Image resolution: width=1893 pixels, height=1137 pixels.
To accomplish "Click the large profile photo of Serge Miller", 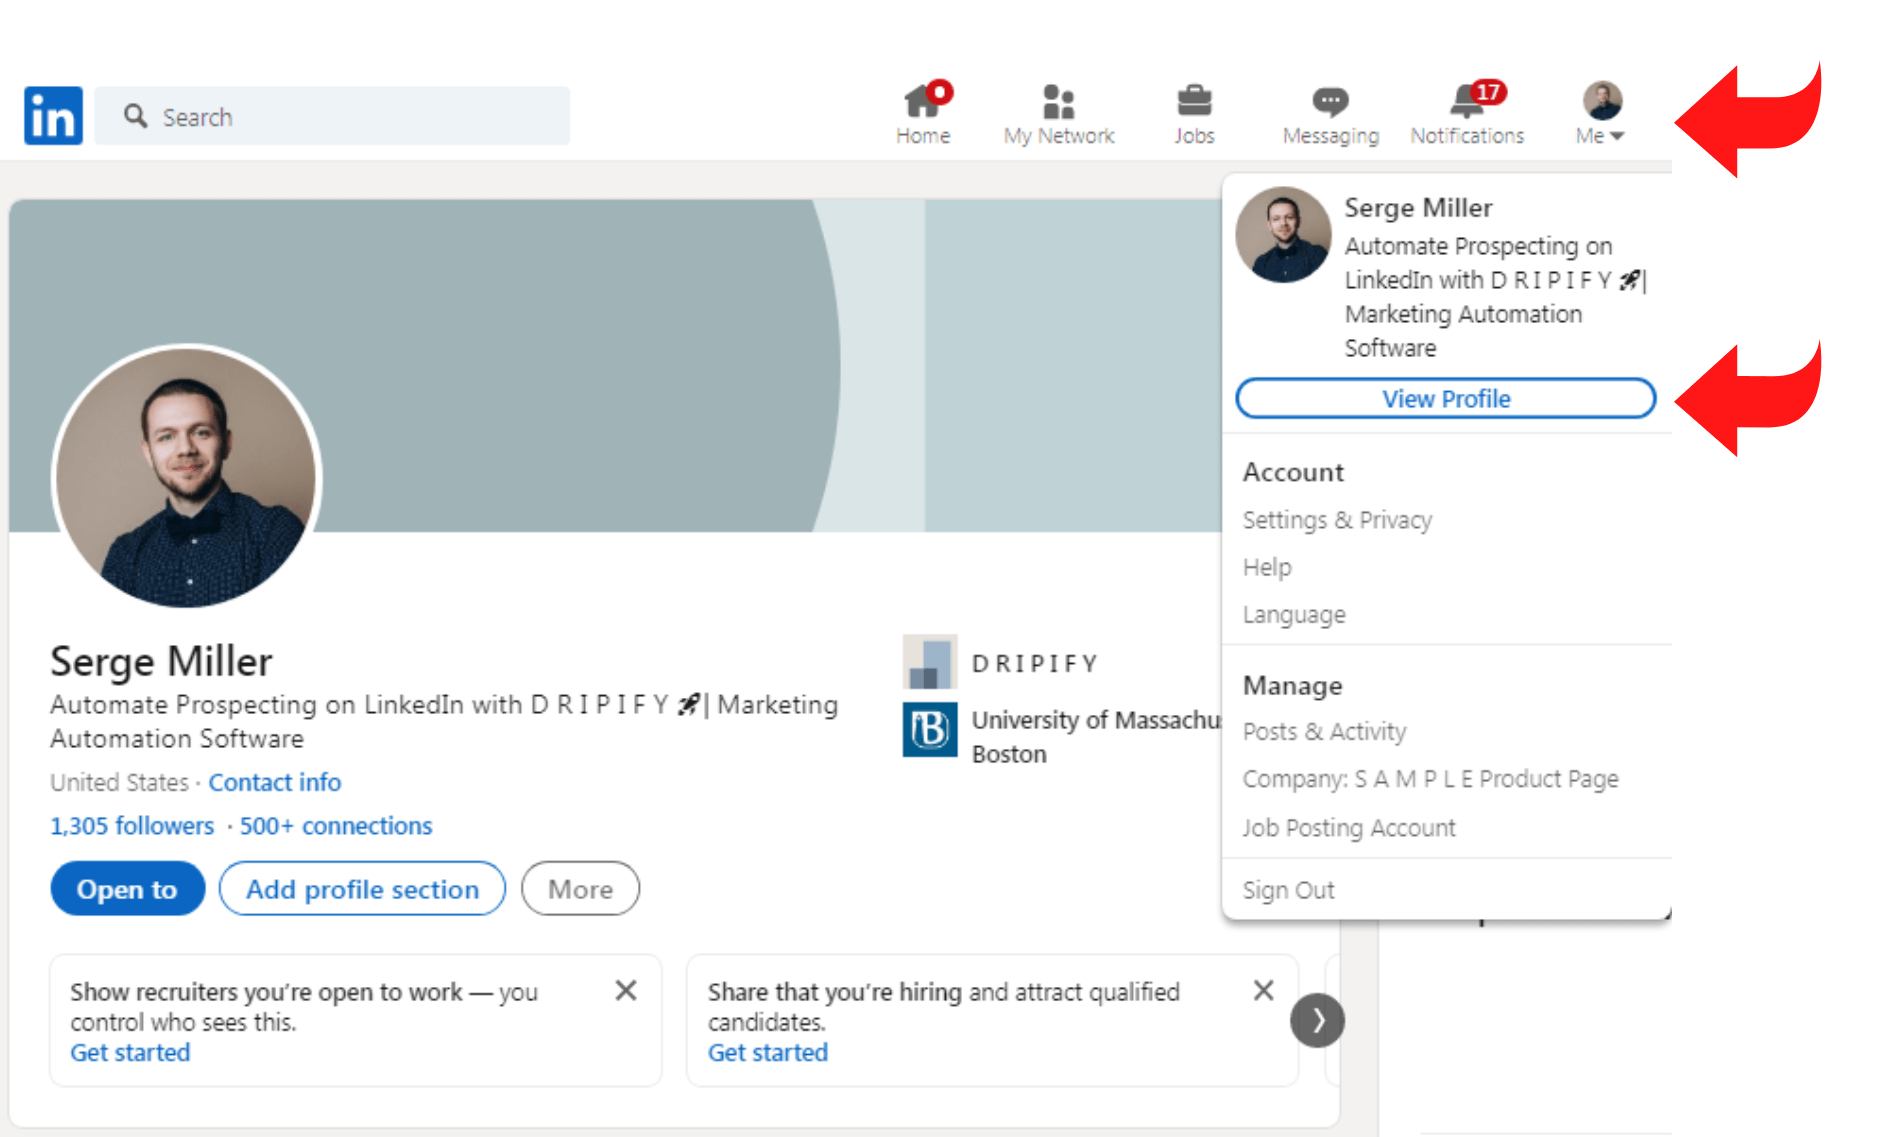I will coord(187,477).
